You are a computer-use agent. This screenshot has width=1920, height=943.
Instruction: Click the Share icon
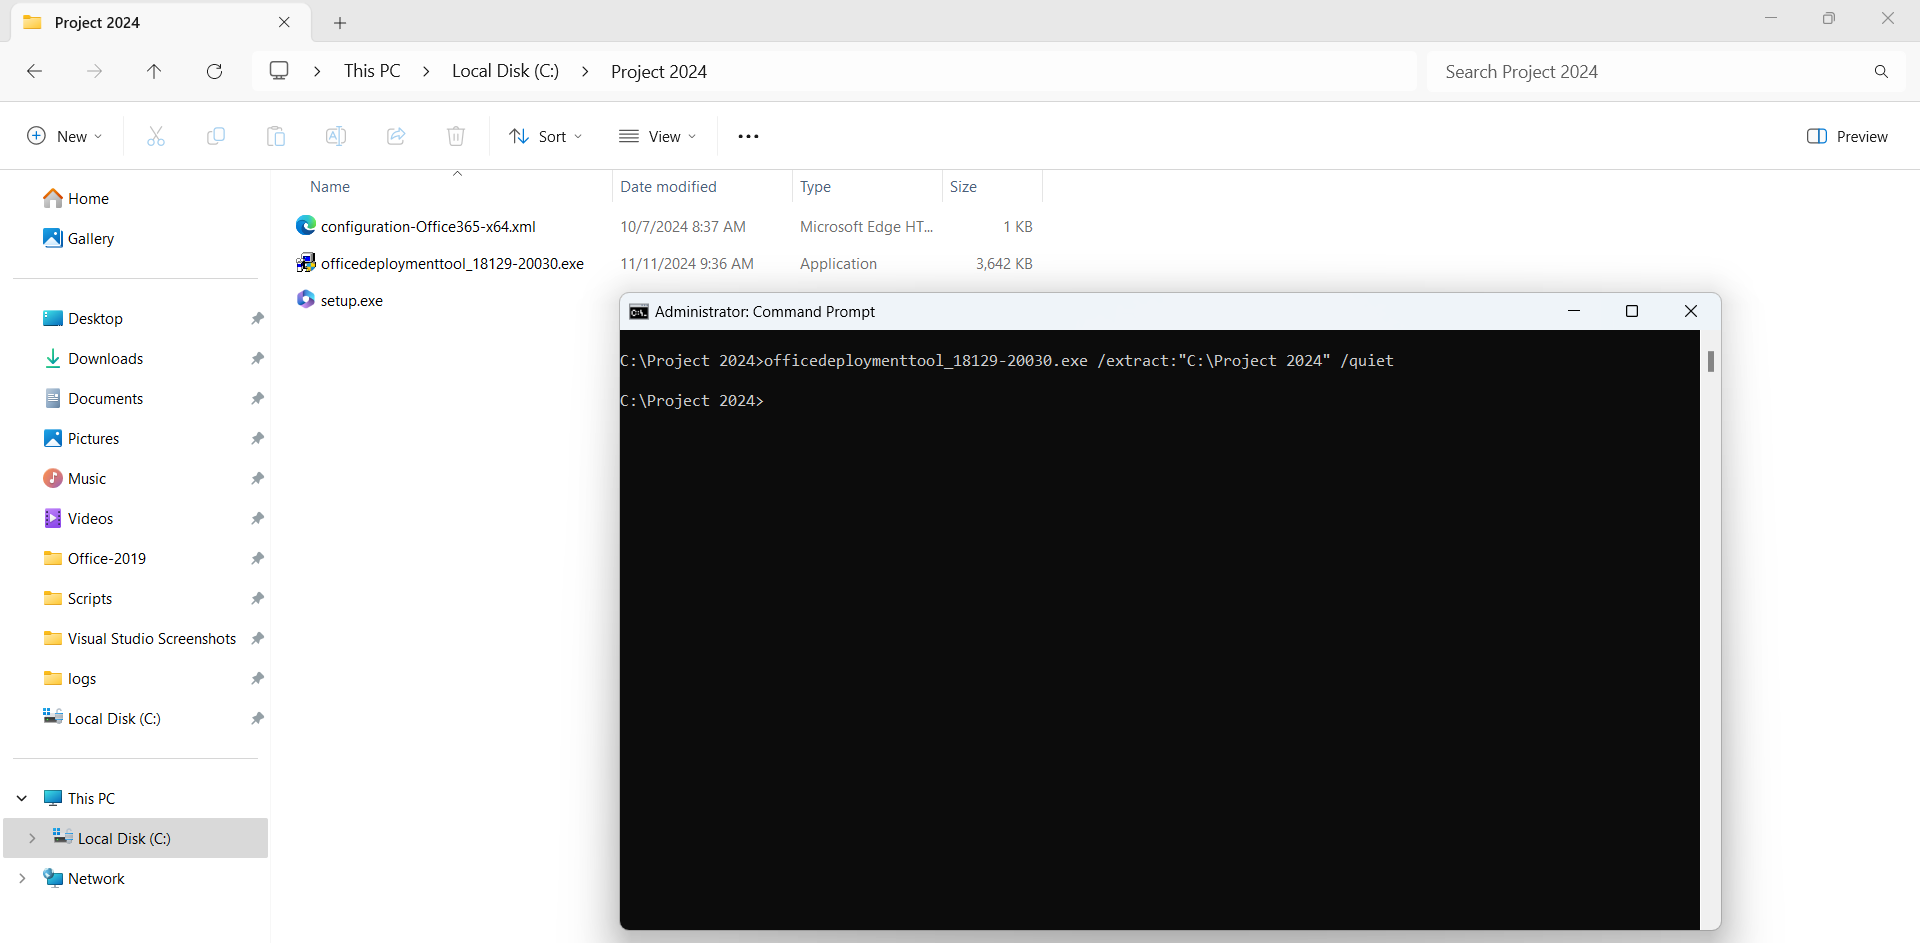pyautogui.click(x=396, y=136)
